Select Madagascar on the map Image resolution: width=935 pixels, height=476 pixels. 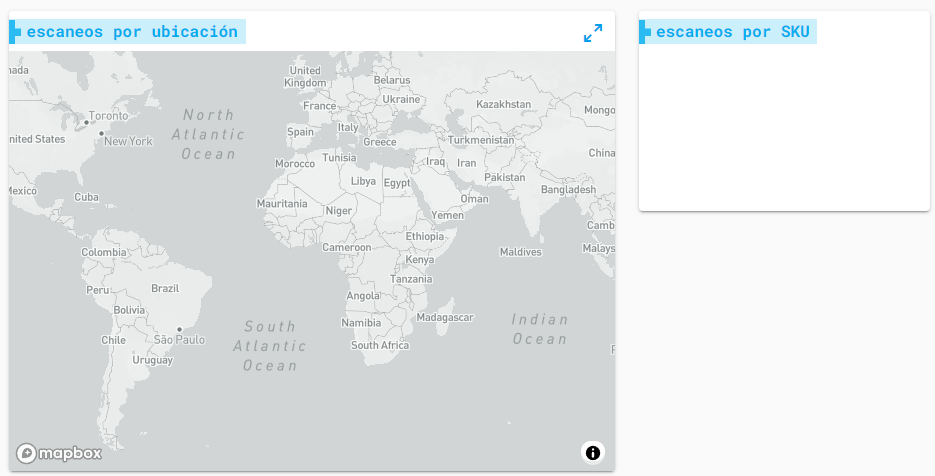444,317
